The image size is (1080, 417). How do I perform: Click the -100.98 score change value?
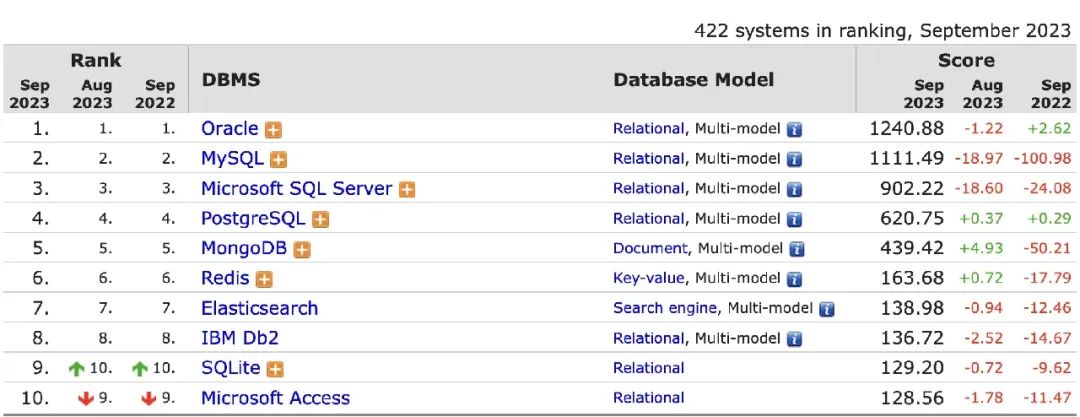point(1042,159)
